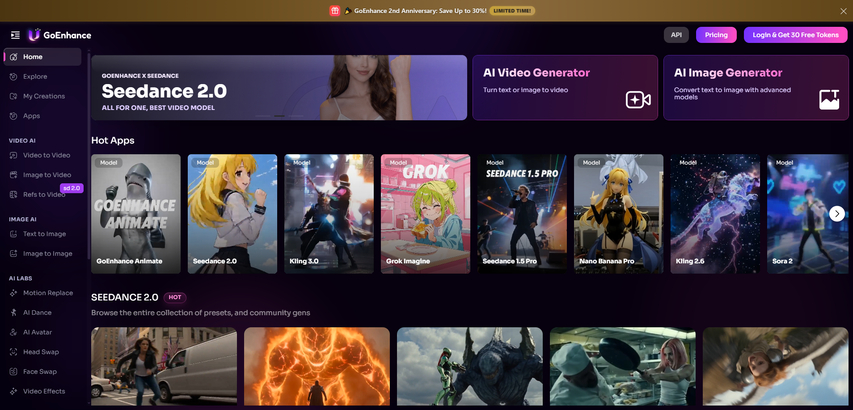Image resolution: width=853 pixels, height=410 pixels.
Task: Open the Explore menu item
Action: tap(42, 77)
